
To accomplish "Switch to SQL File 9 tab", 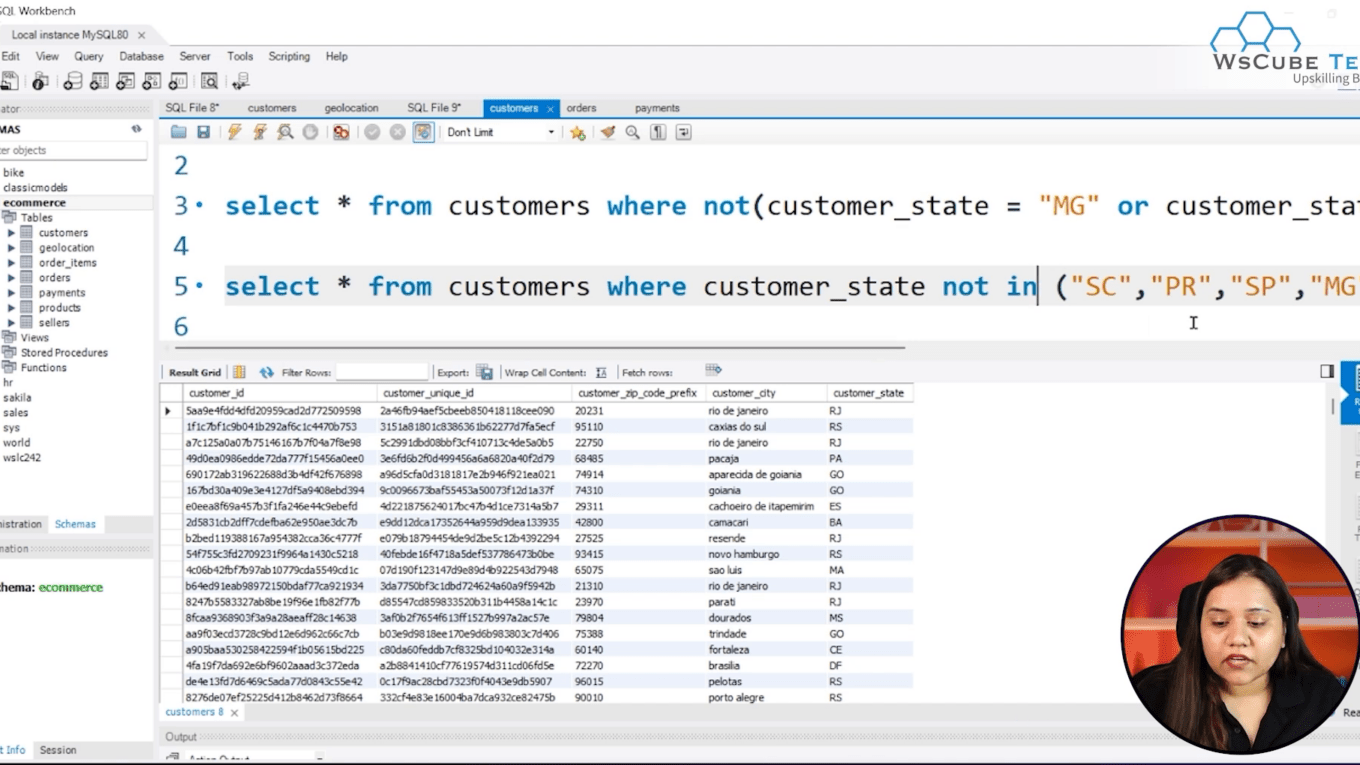I will (x=434, y=108).
